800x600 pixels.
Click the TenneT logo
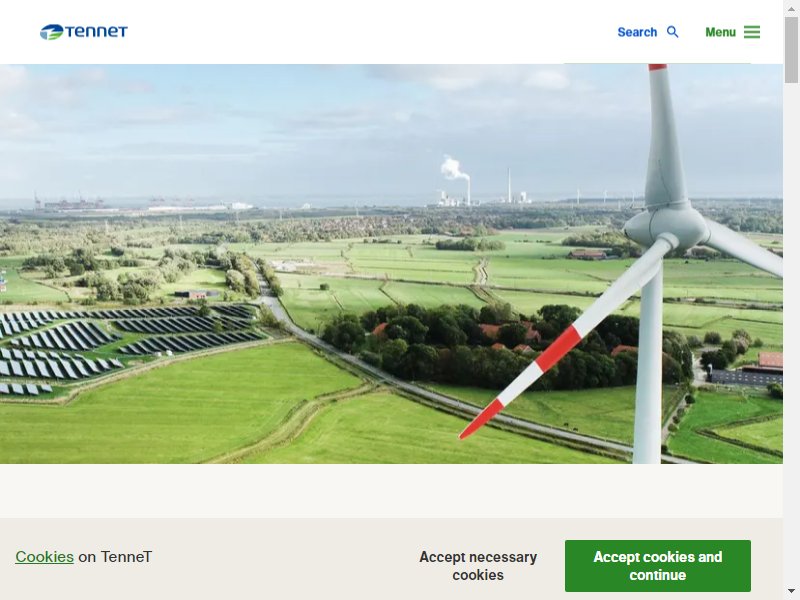84,32
